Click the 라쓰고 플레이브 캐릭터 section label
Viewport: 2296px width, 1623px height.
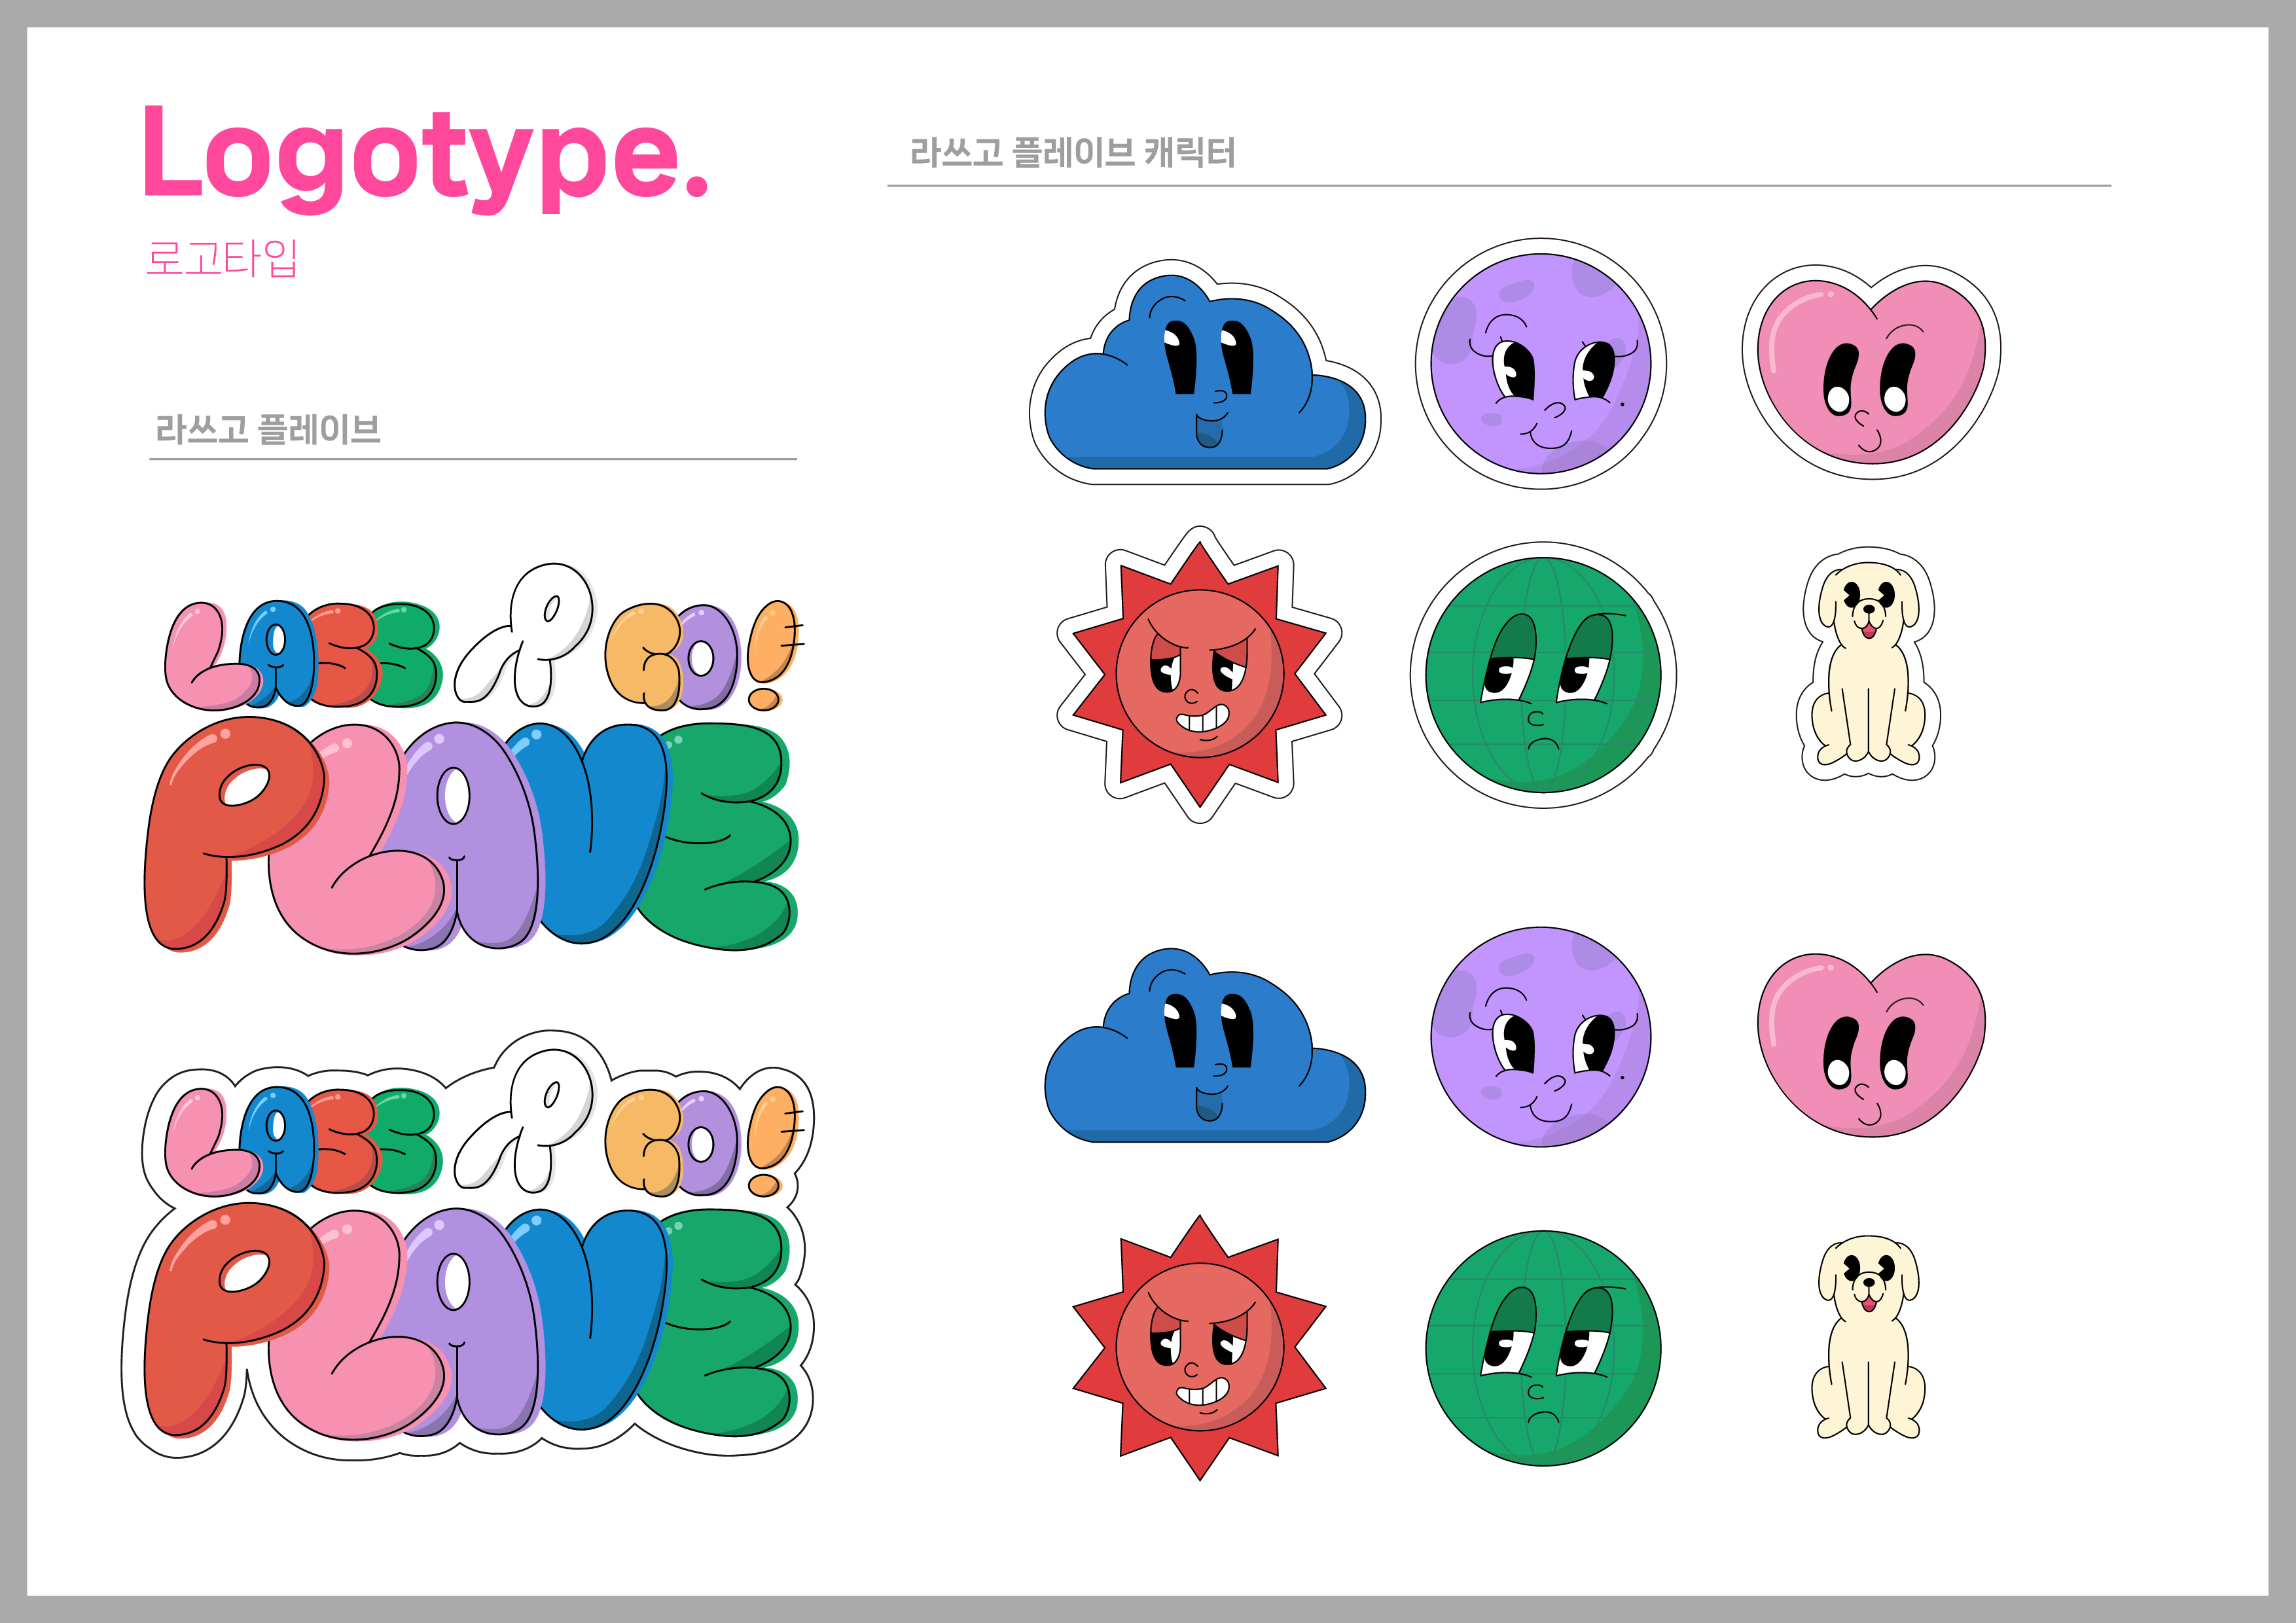click(x=1072, y=153)
